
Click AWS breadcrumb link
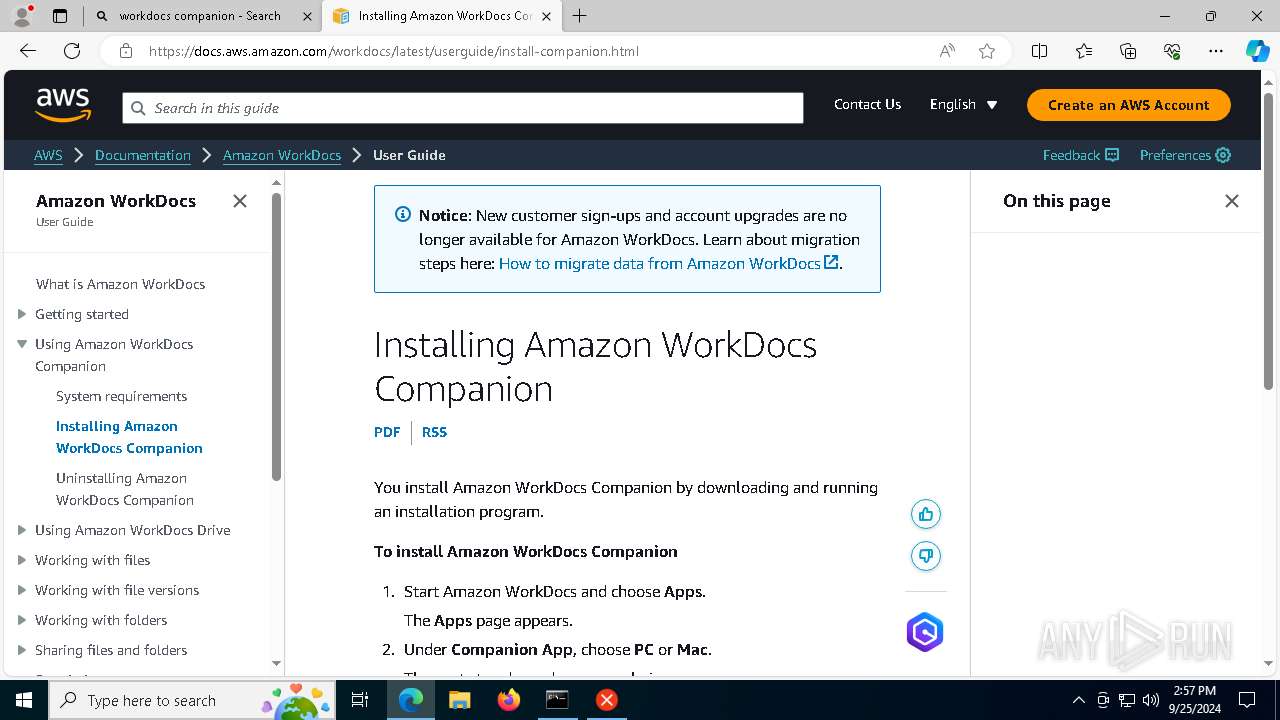(48, 155)
